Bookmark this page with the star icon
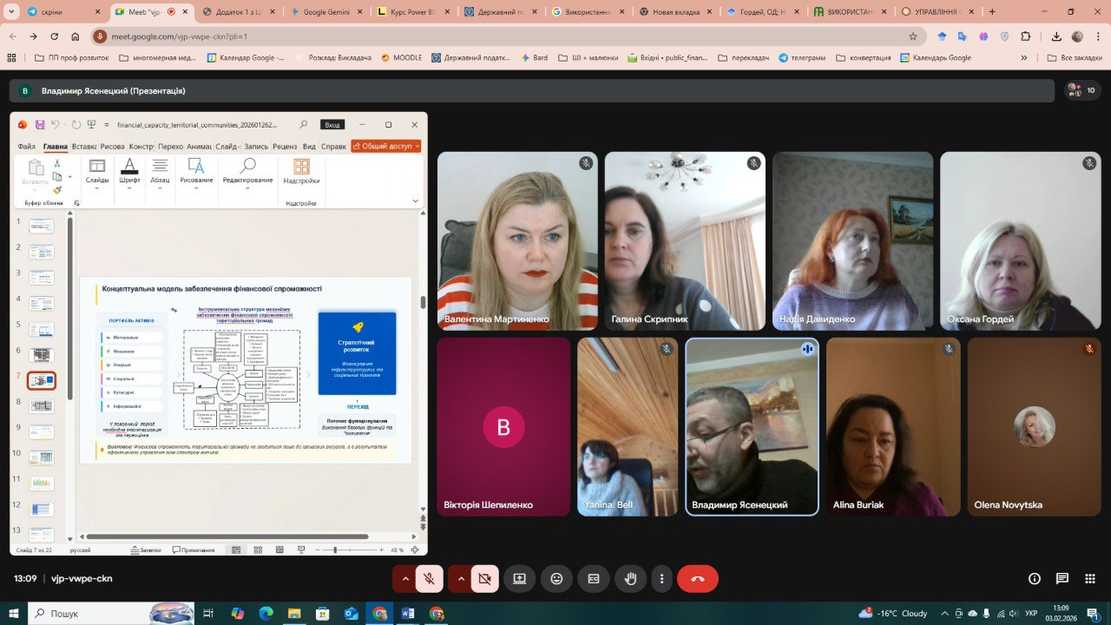Image resolution: width=1111 pixels, height=625 pixels. 913,36
